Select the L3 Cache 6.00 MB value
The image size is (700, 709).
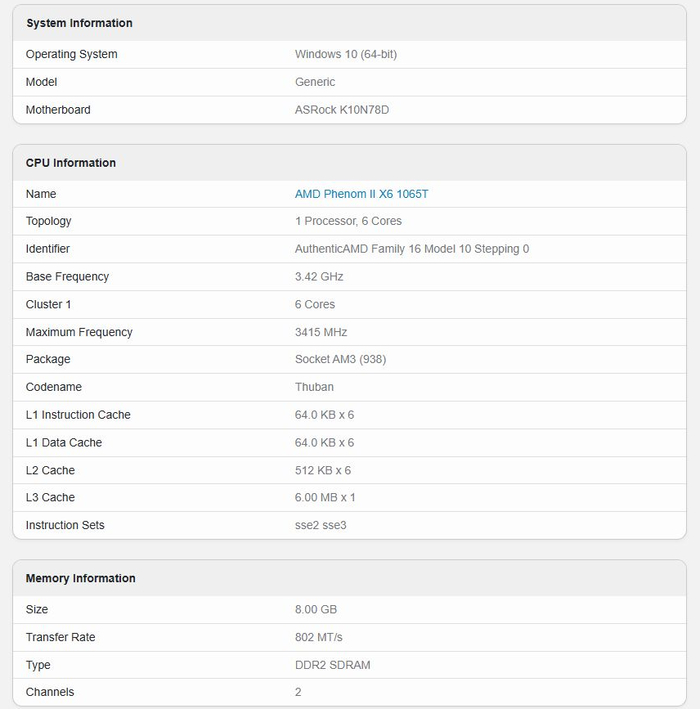325,497
